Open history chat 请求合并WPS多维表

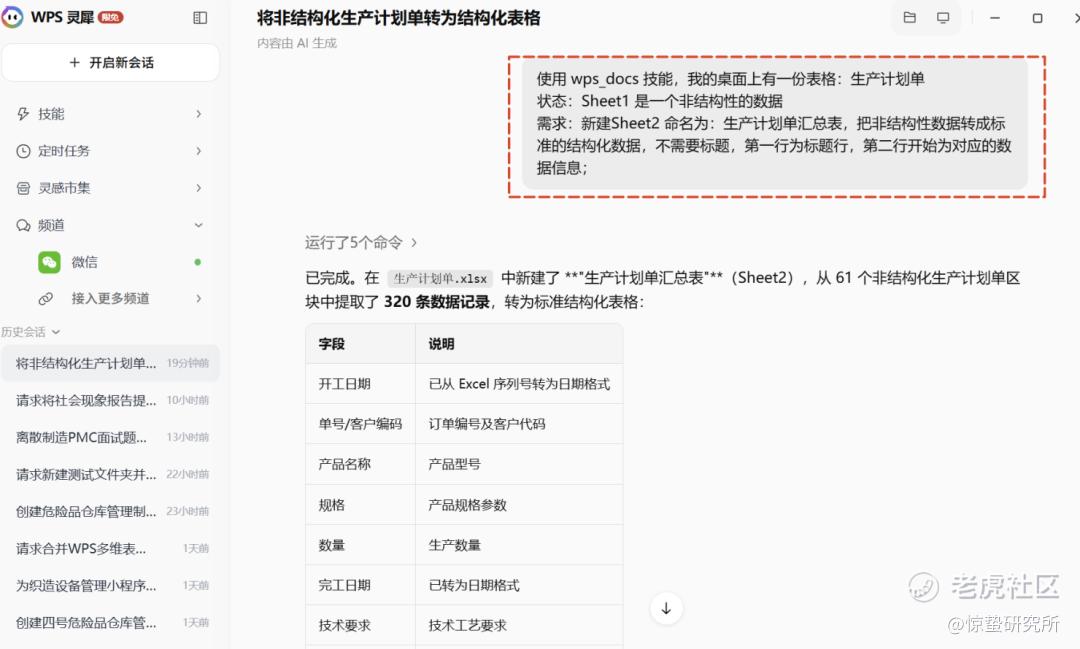pos(110,548)
